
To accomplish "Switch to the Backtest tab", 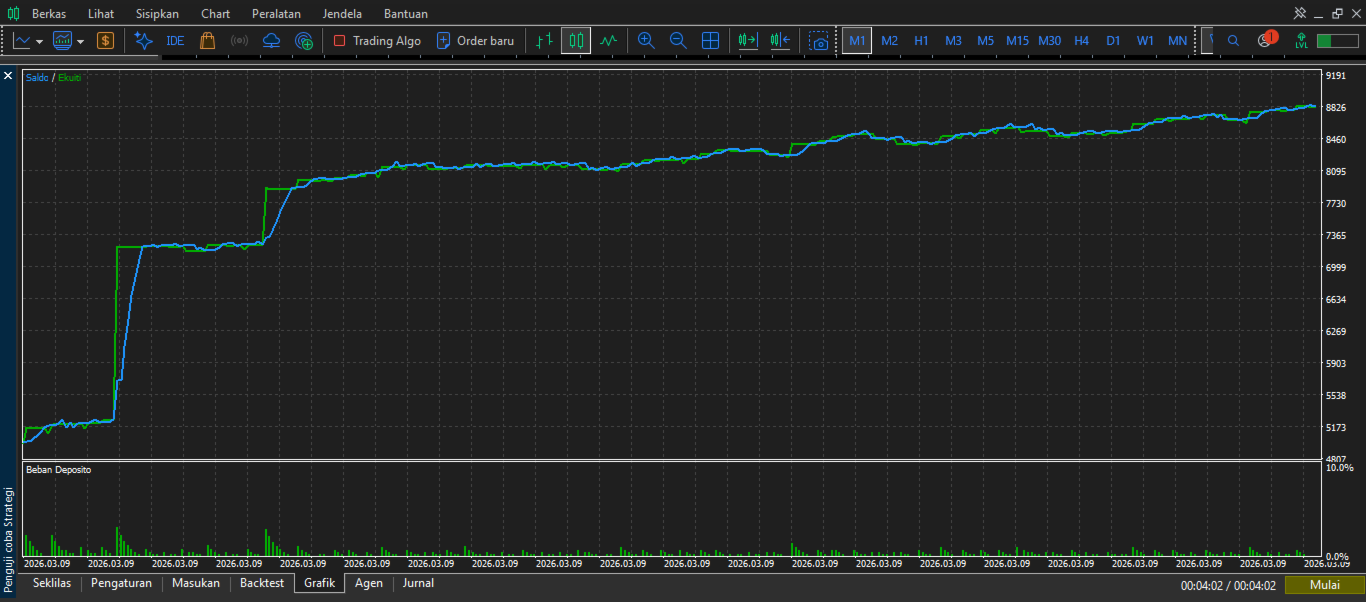I will click(x=262, y=583).
